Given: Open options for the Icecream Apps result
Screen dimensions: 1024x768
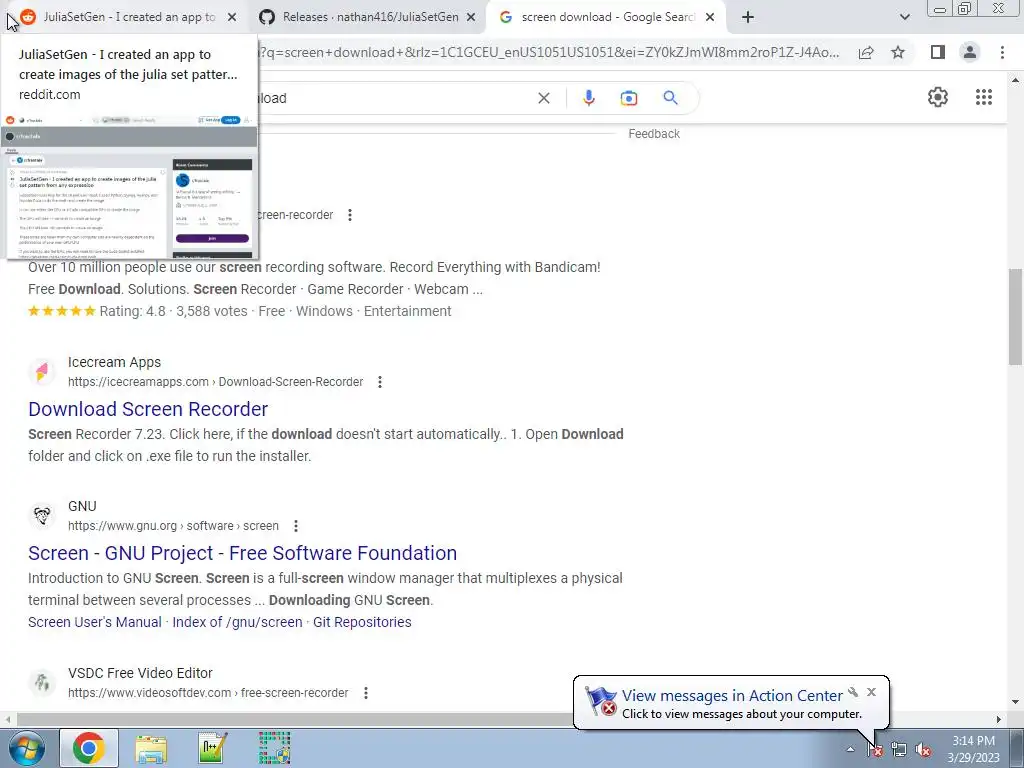Looking at the screenshot, I should [x=380, y=382].
